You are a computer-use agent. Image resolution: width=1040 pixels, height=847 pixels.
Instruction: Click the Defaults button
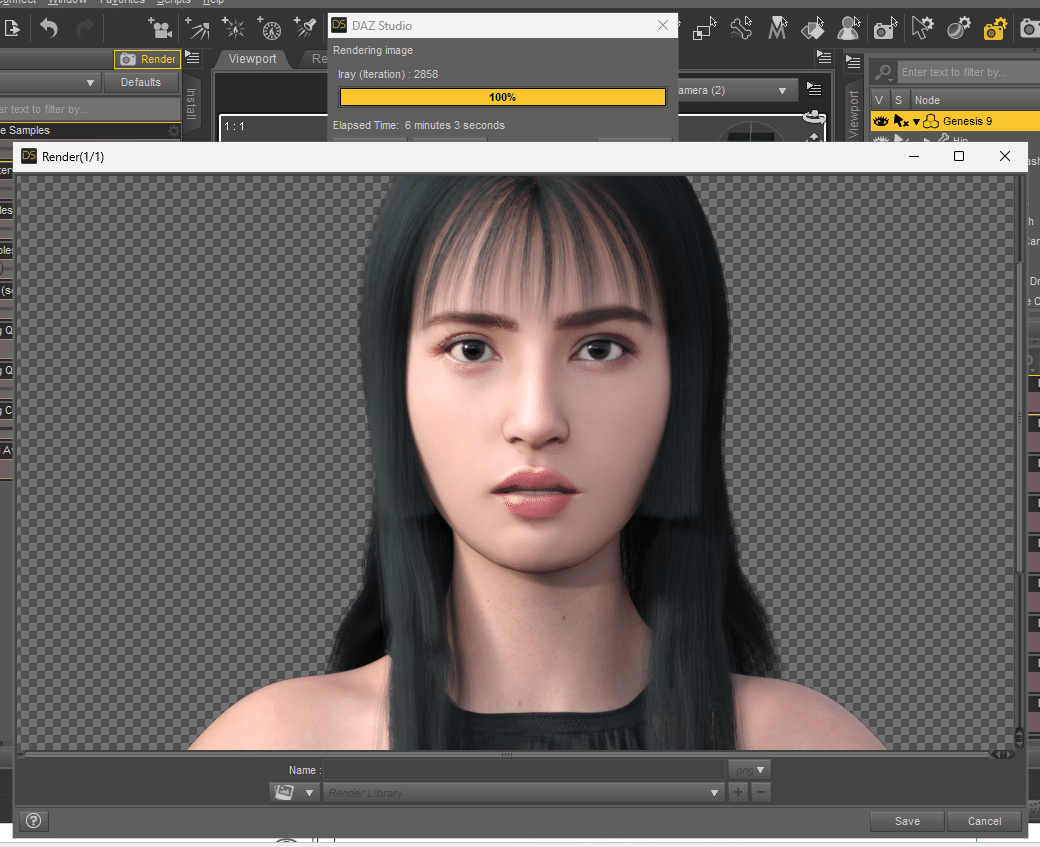point(141,82)
